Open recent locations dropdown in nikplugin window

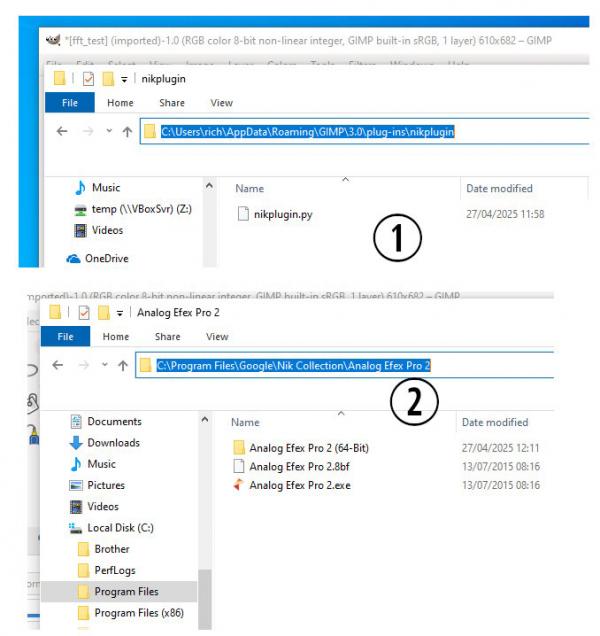click(109, 131)
